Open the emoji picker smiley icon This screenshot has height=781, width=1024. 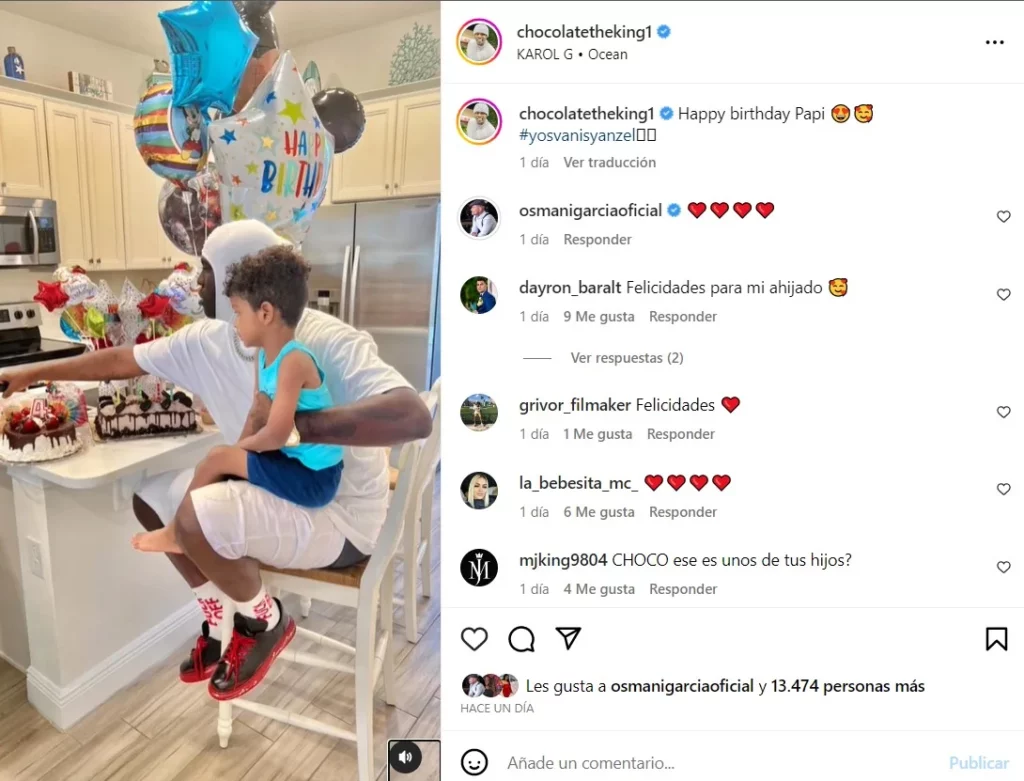pyautogui.click(x=474, y=762)
